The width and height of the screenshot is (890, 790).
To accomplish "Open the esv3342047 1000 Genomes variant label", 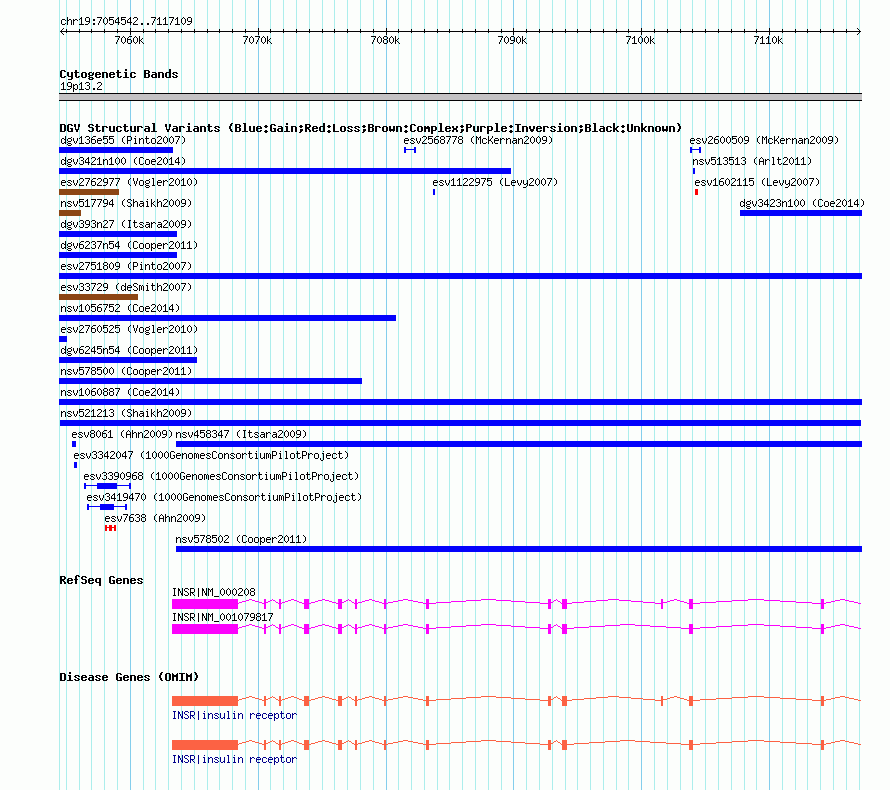I will click(x=211, y=455).
